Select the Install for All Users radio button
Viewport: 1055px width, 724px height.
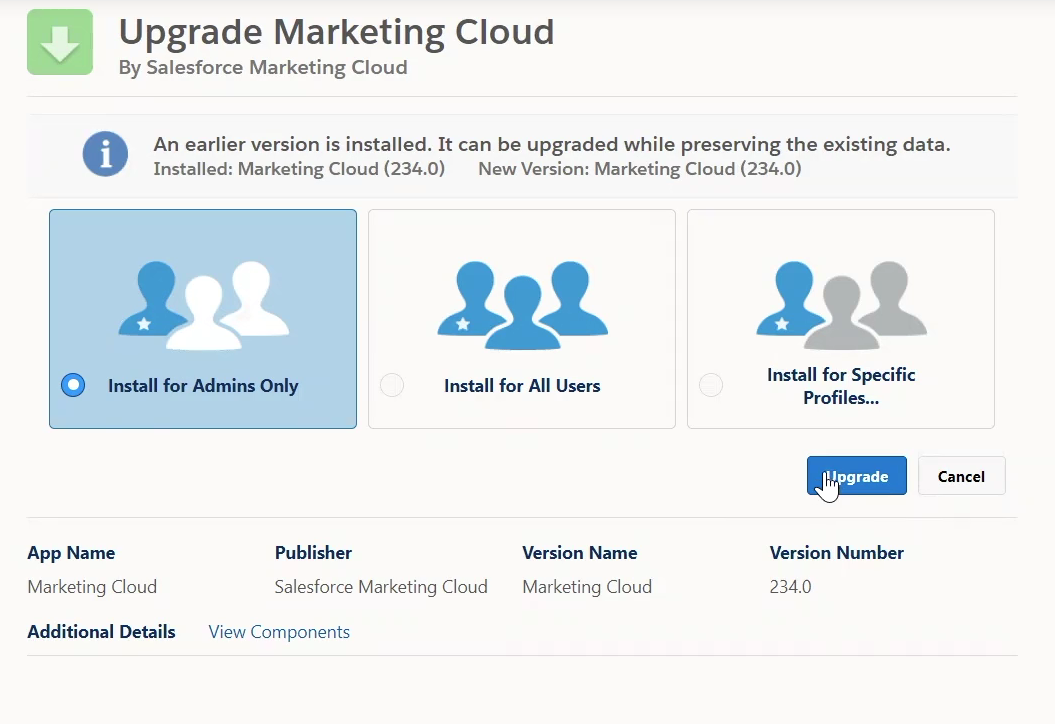tap(392, 385)
